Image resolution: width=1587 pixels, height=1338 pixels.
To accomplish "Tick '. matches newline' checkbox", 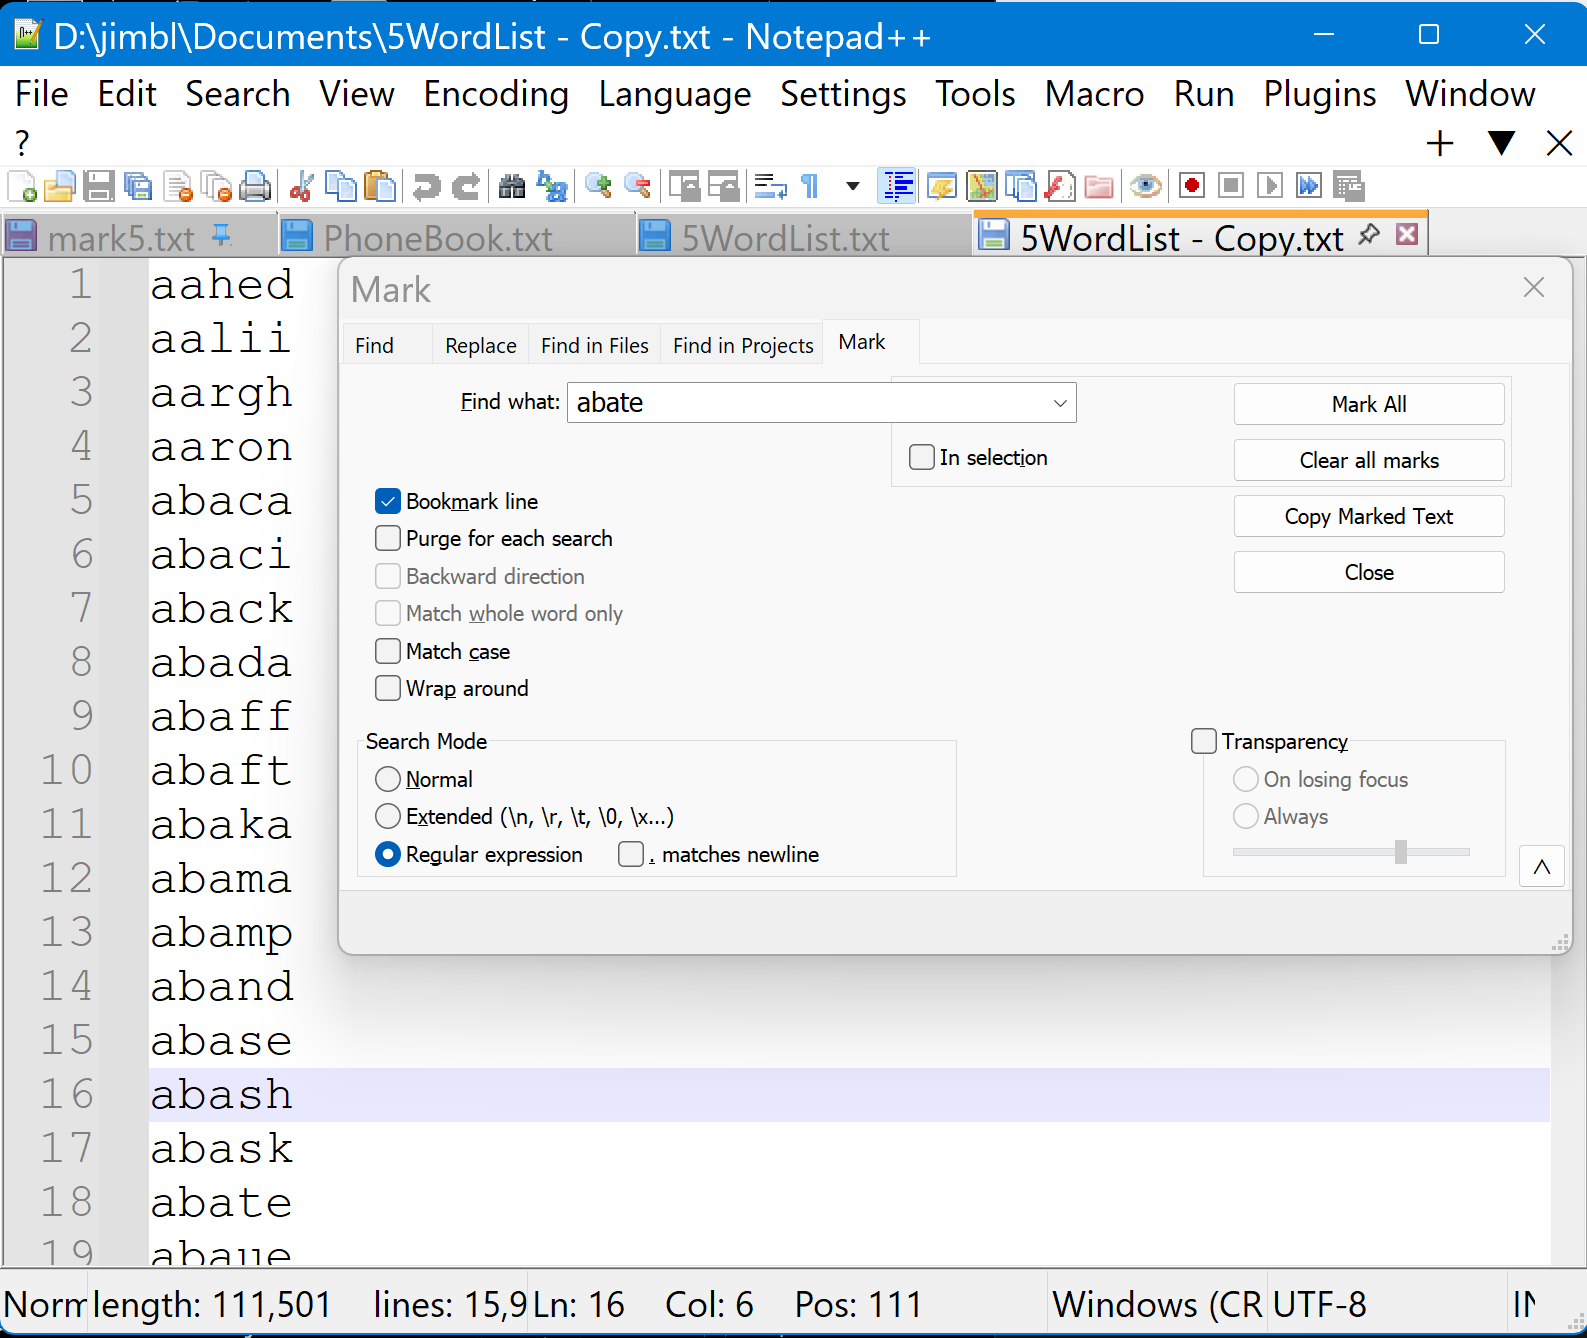I will click(631, 854).
